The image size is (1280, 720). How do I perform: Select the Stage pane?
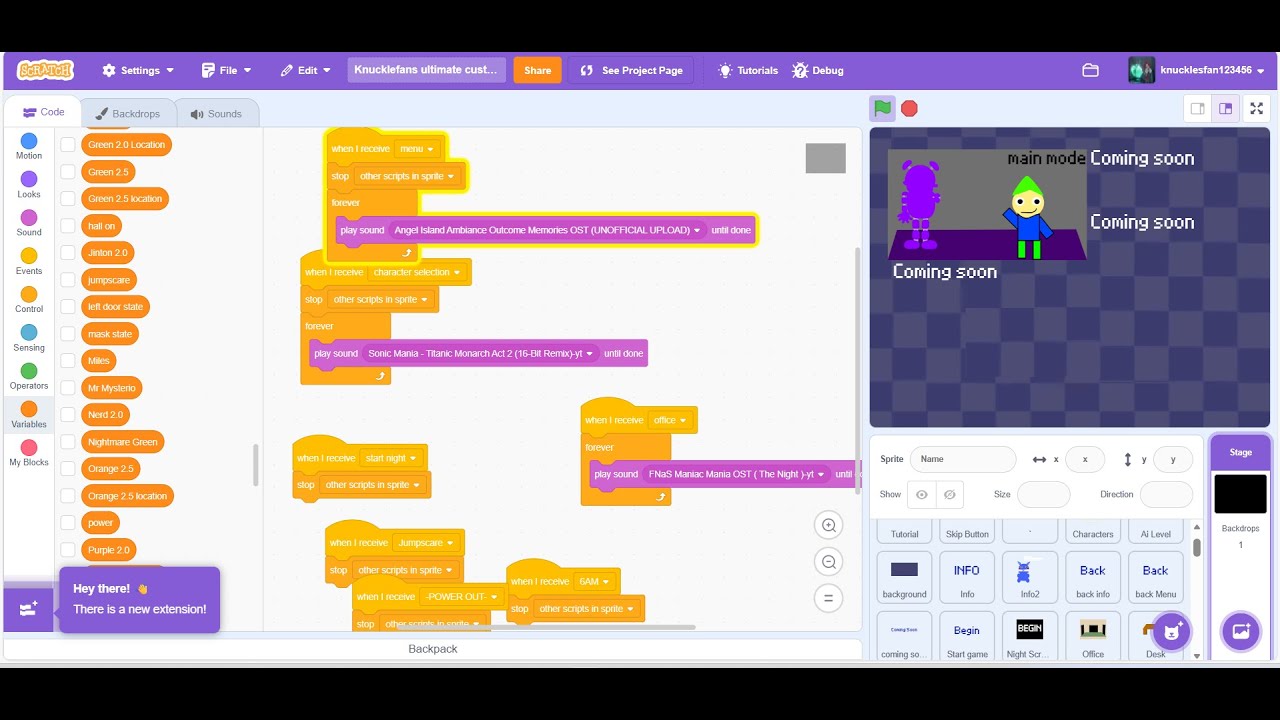point(1240,548)
